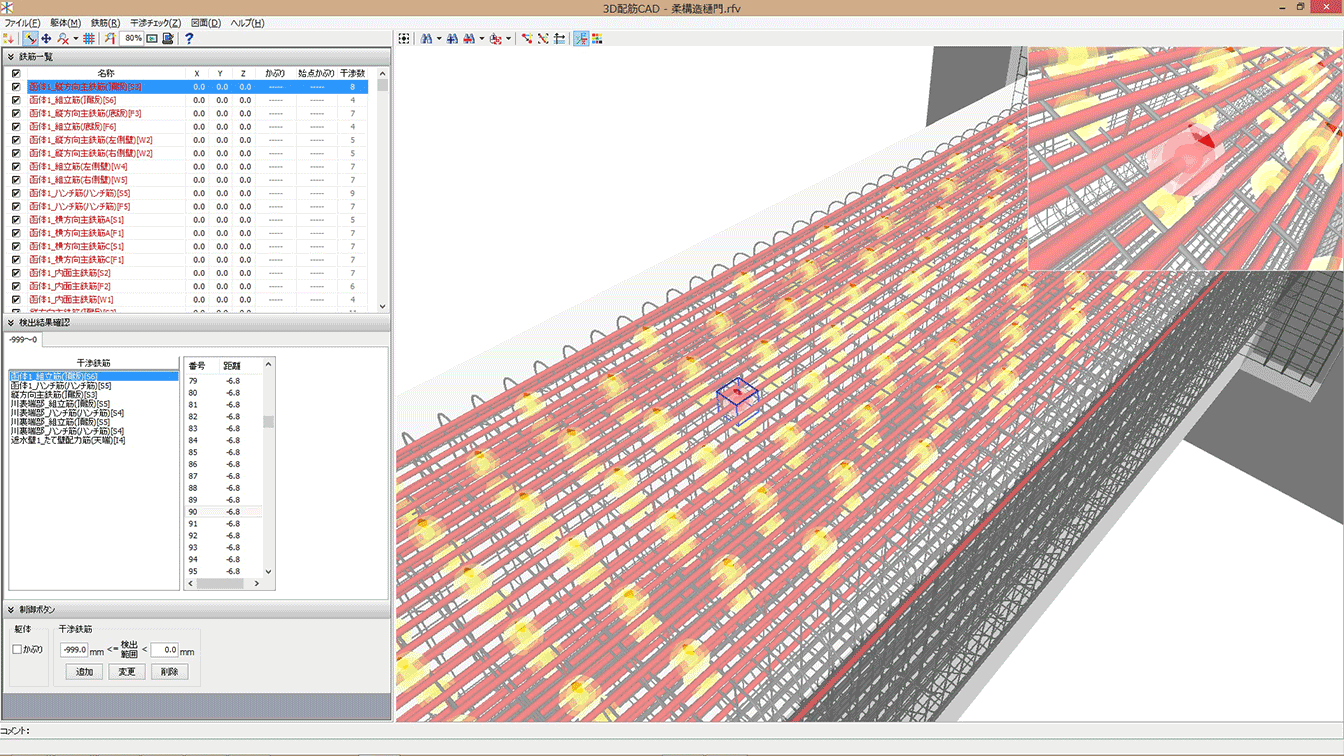Uncheck 函体1_縦方向主鉄筋(頂版)[S3] row checkbox

pyautogui.click(x=16, y=87)
